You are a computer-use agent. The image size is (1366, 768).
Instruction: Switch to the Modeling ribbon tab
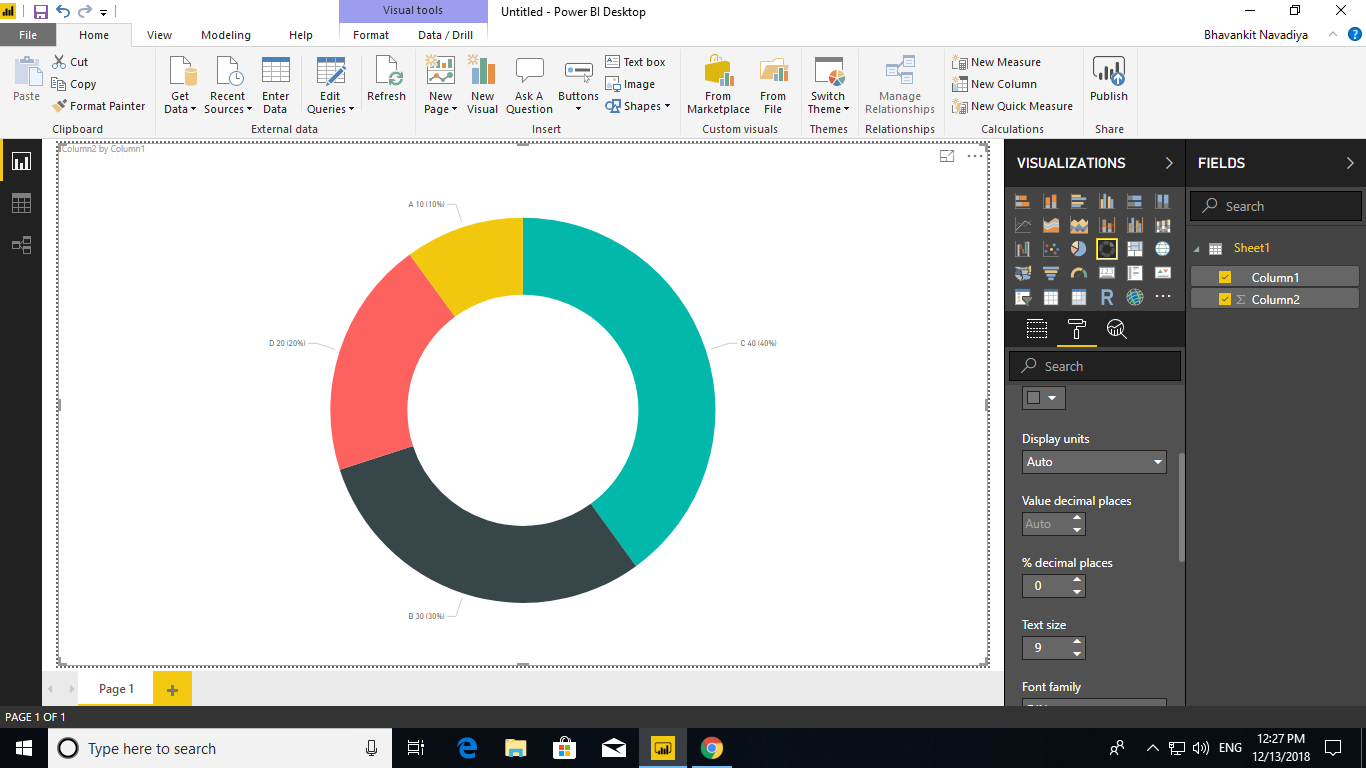point(226,35)
